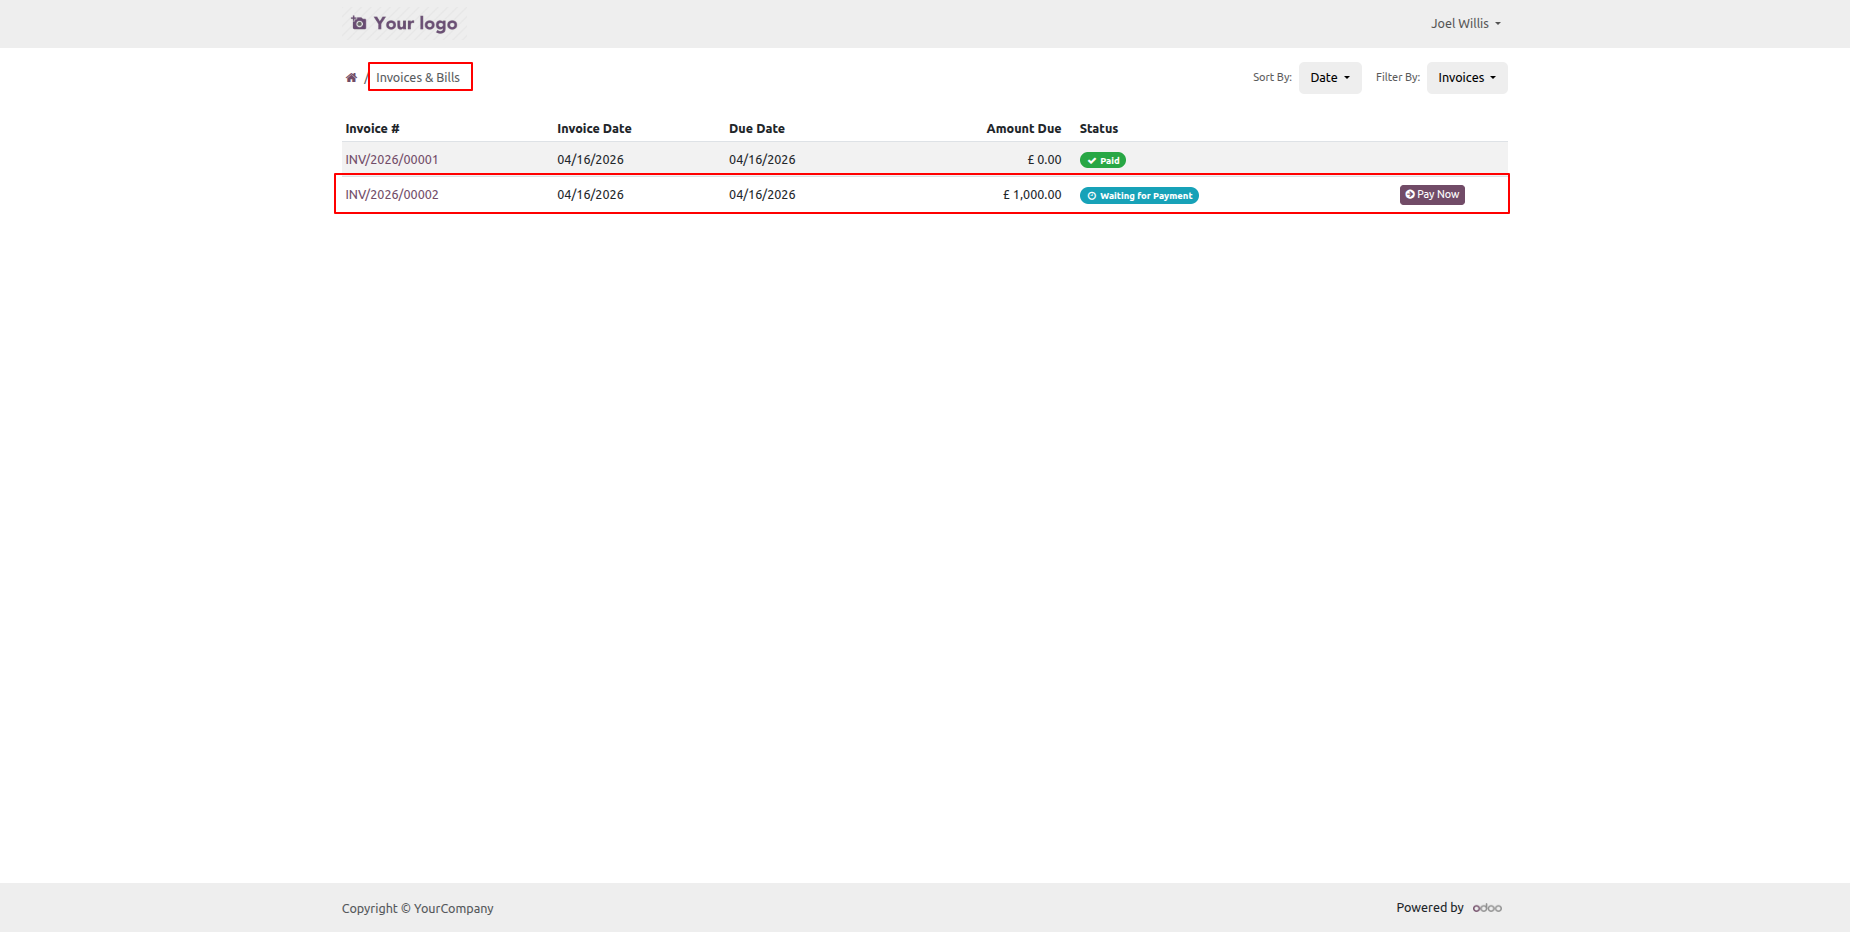The width and height of the screenshot is (1850, 932).
Task: Click the home breadcrumb icon
Action: point(351,78)
